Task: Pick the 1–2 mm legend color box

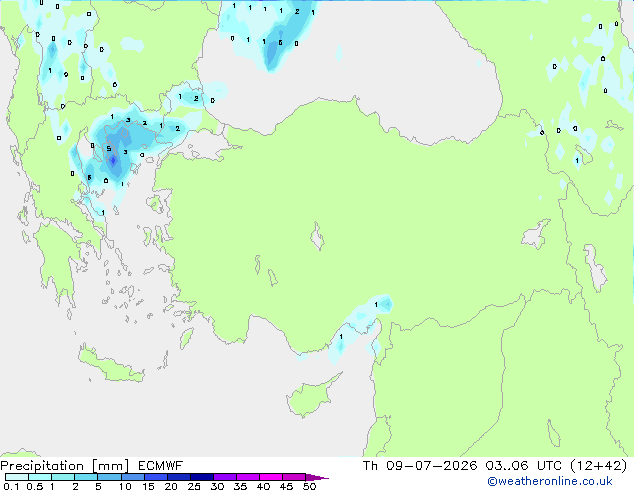Action: (x=63, y=477)
